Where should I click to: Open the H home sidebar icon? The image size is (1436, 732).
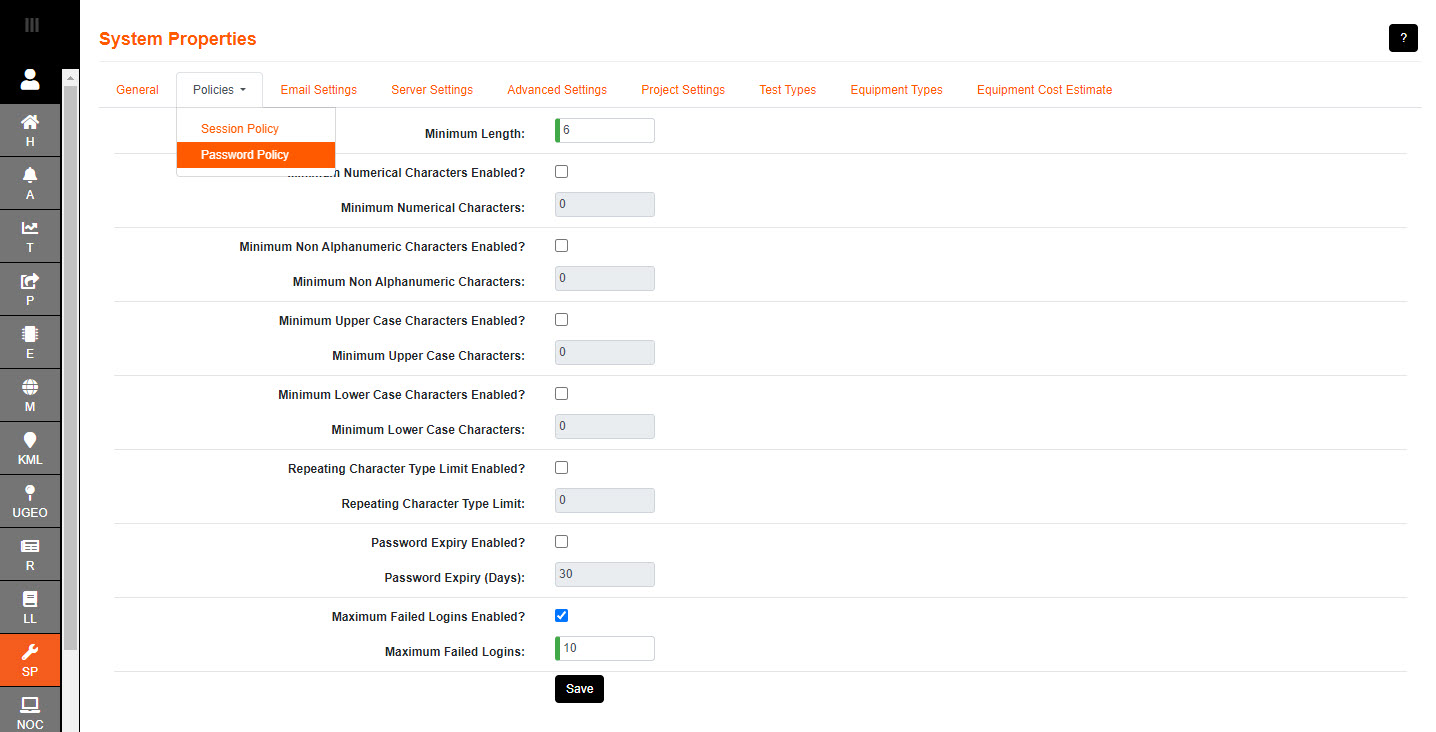30,130
